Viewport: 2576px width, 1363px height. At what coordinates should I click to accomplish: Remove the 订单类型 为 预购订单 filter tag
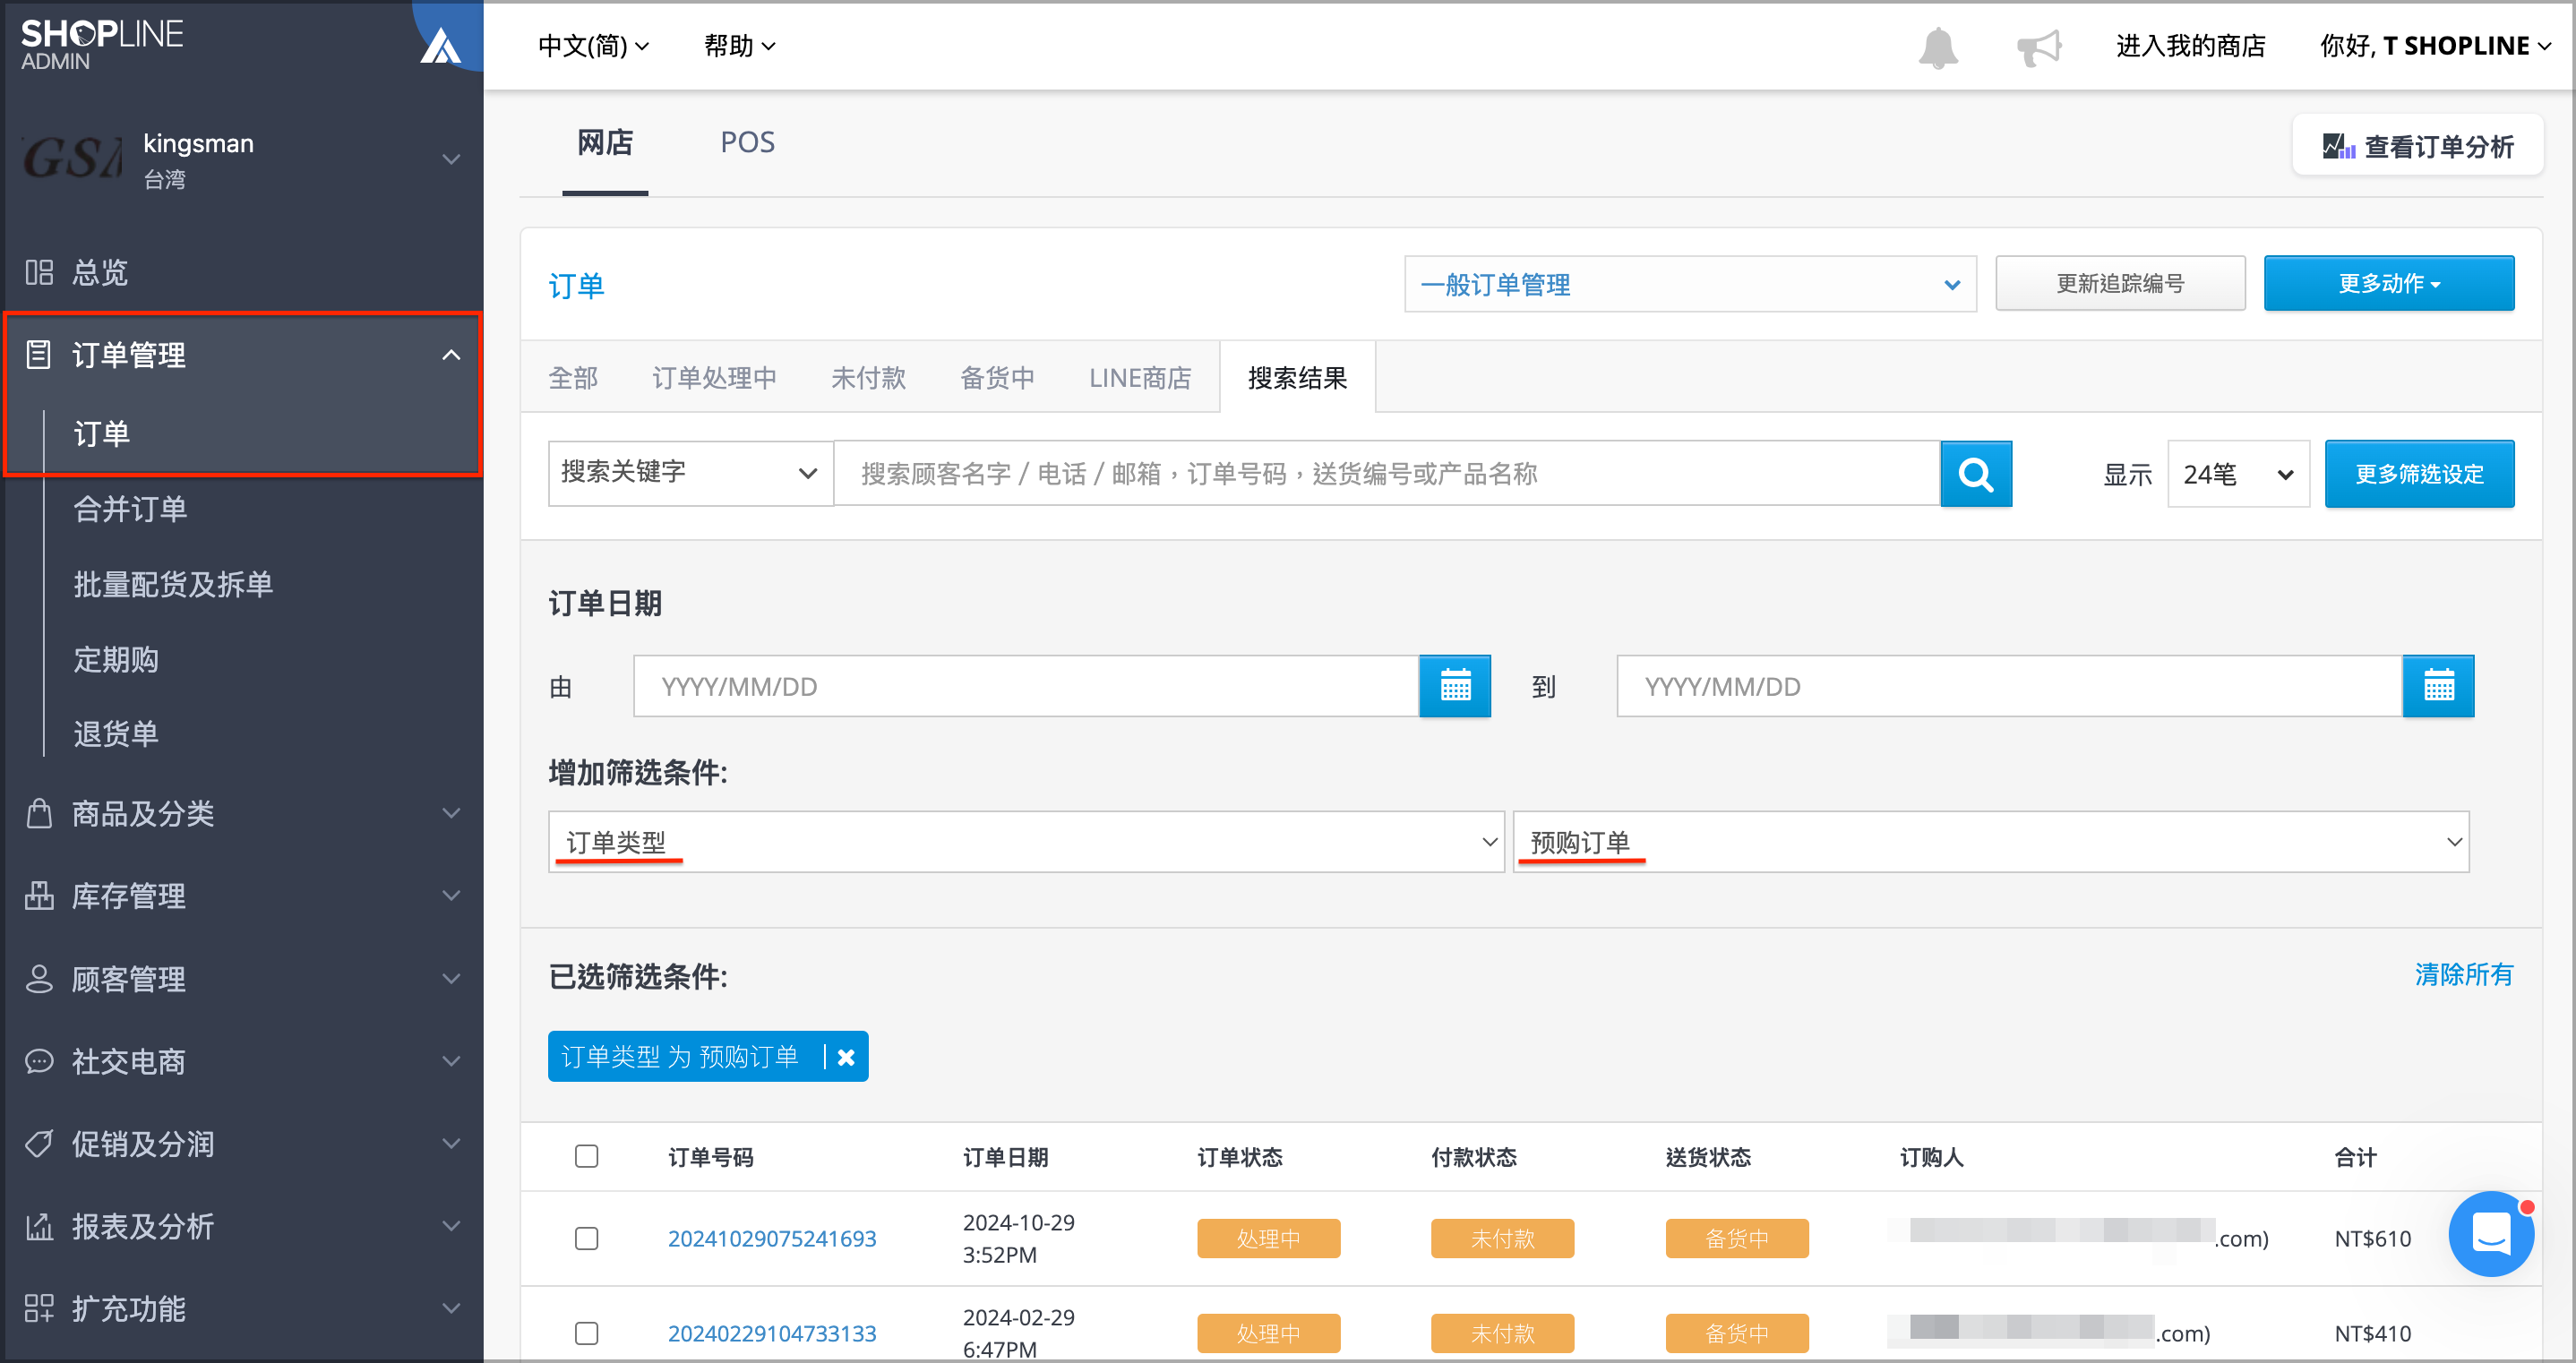[846, 1057]
